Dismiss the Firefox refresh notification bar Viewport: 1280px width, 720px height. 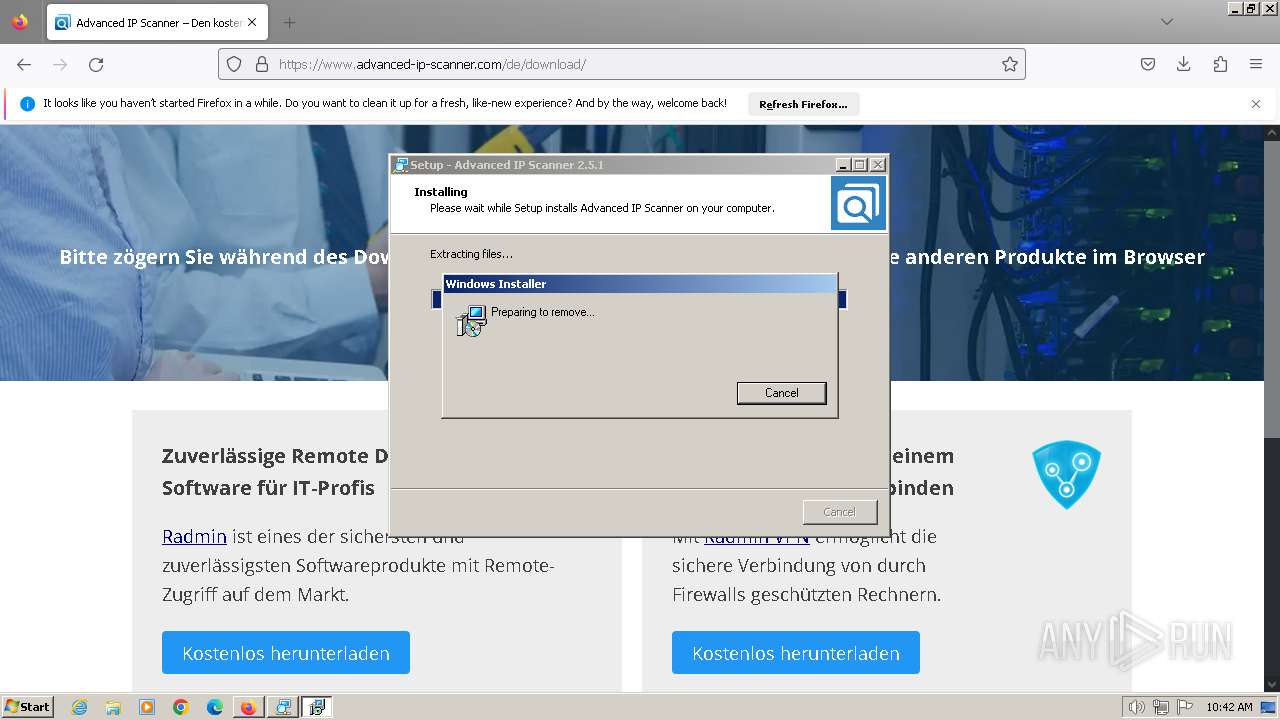click(1256, 103)
